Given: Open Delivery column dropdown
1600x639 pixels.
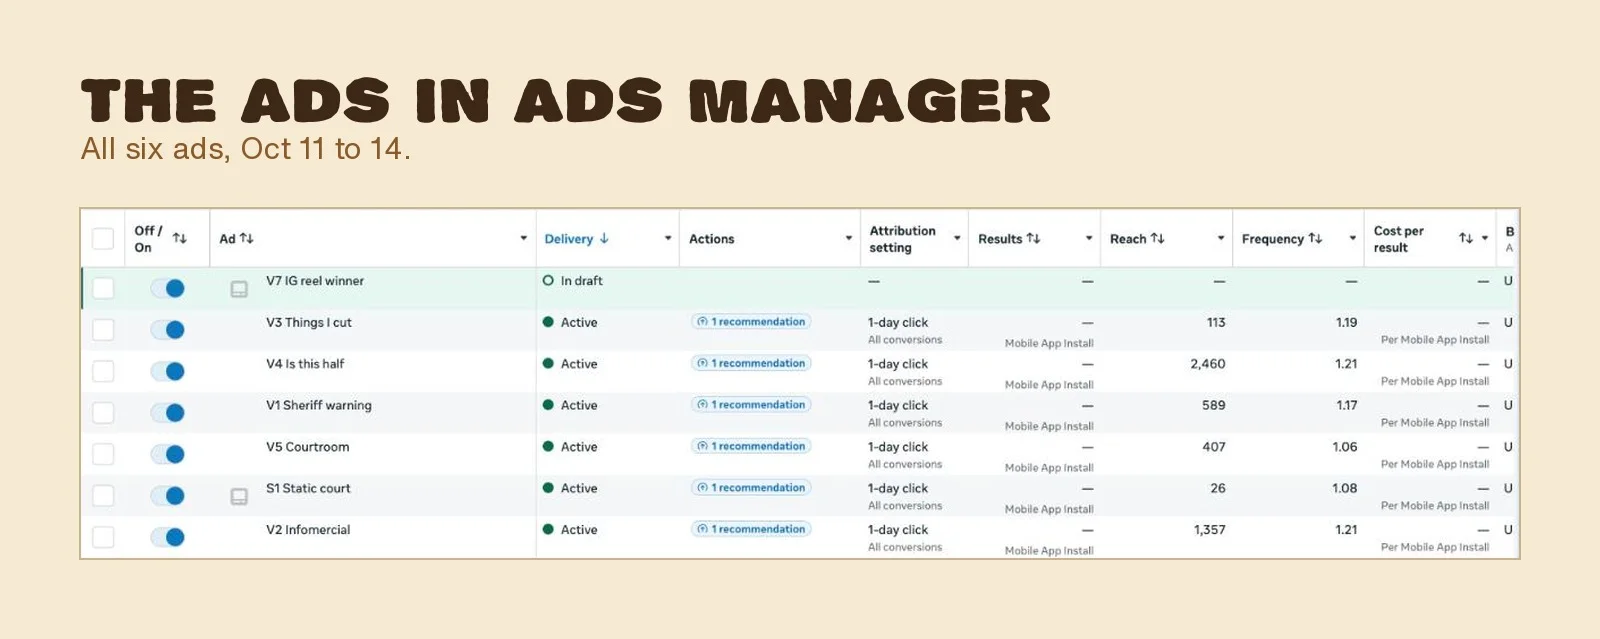Looking at the screenshot, I should point(668,238).
